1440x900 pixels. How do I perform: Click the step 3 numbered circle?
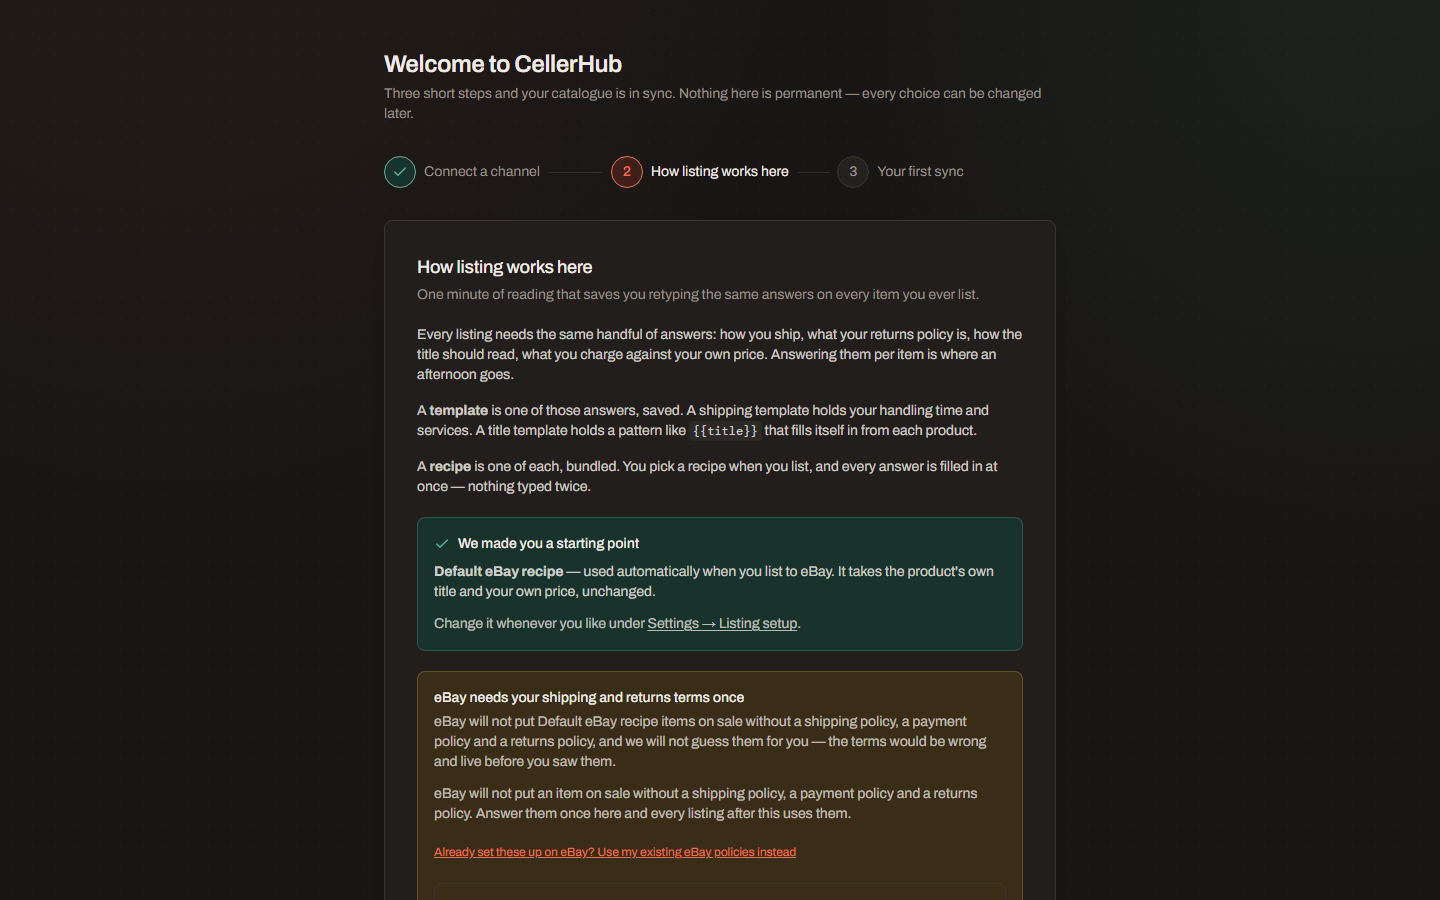click(x=853, y=172)
